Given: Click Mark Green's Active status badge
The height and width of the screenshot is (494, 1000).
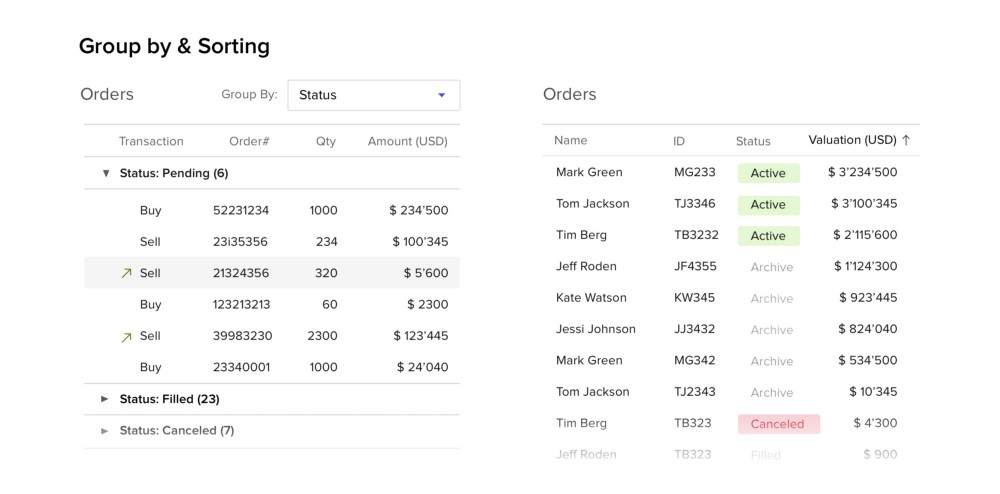Looking at the screenshot, I should (768, 173).
